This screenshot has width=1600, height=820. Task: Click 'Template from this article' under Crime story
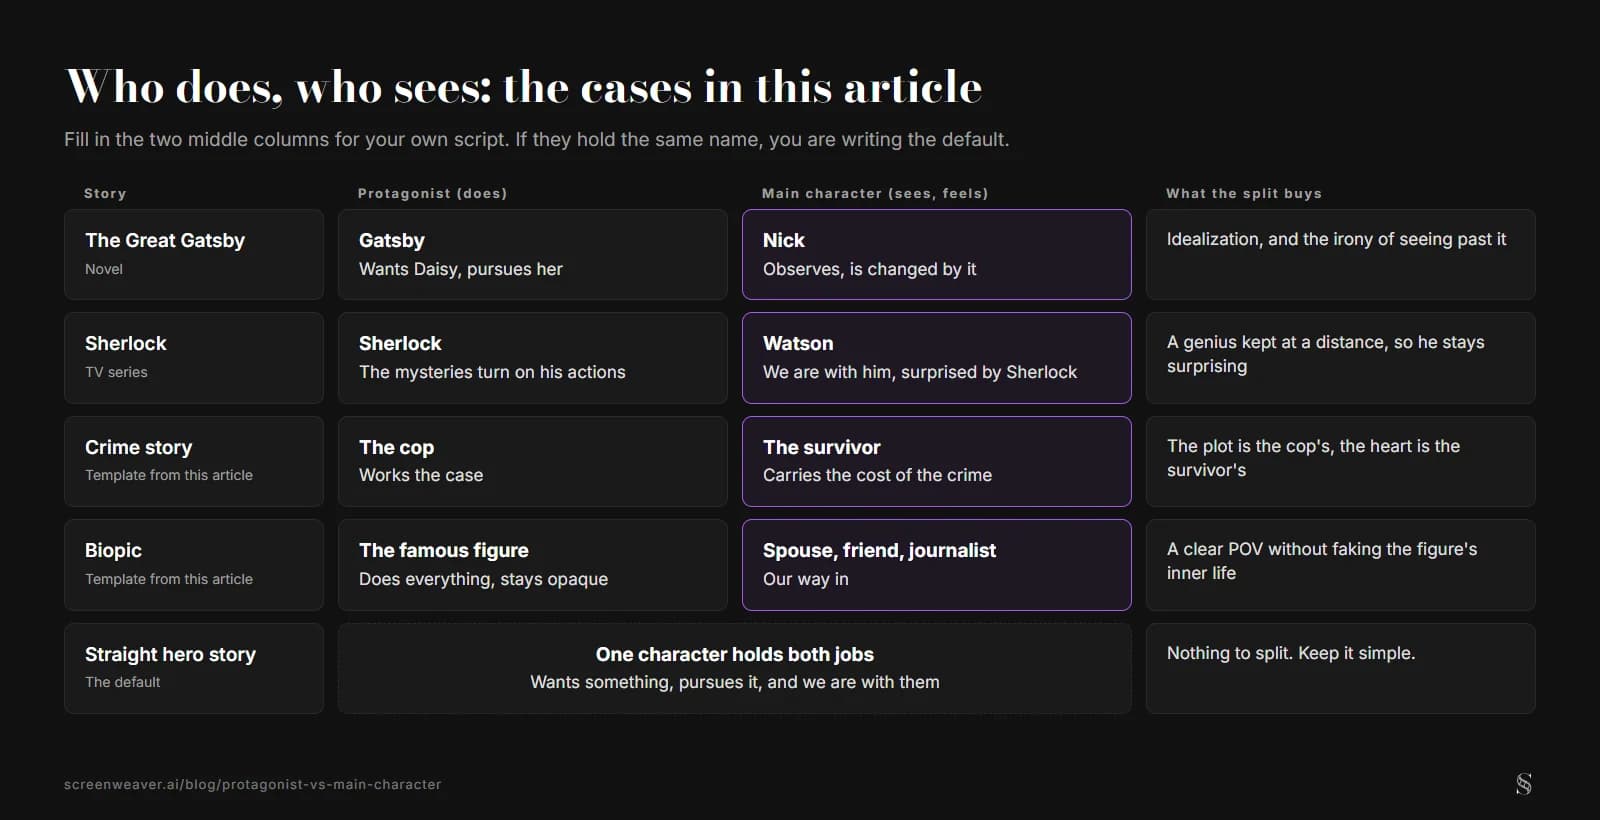(169, 475)
